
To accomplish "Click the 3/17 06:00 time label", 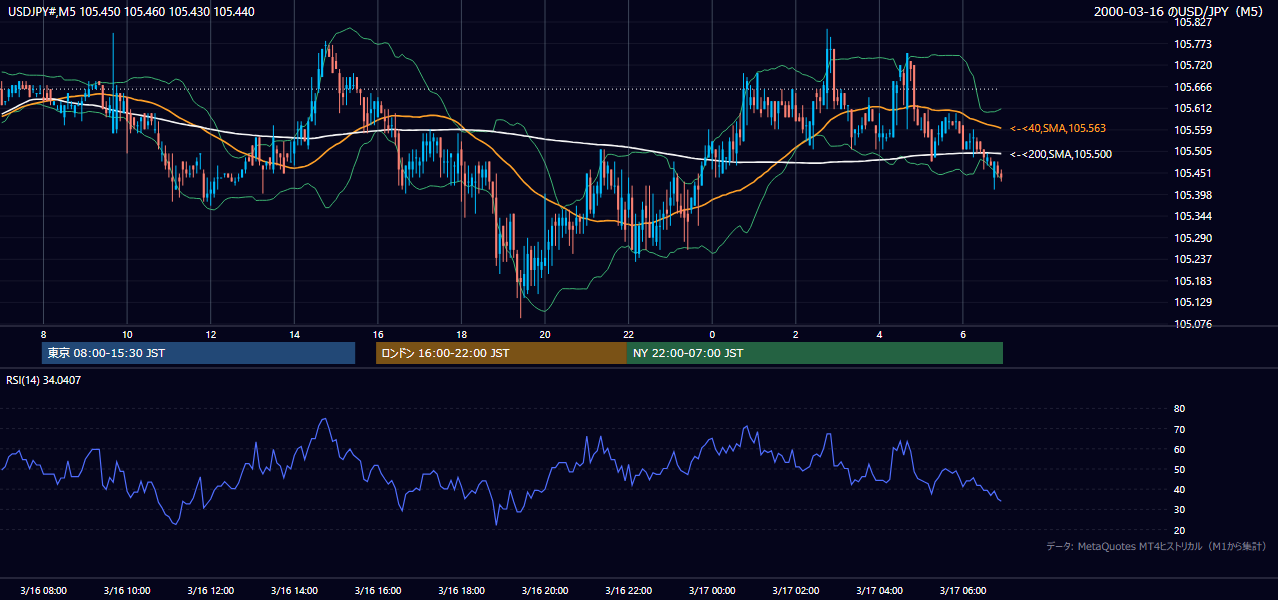I will 963,590.
